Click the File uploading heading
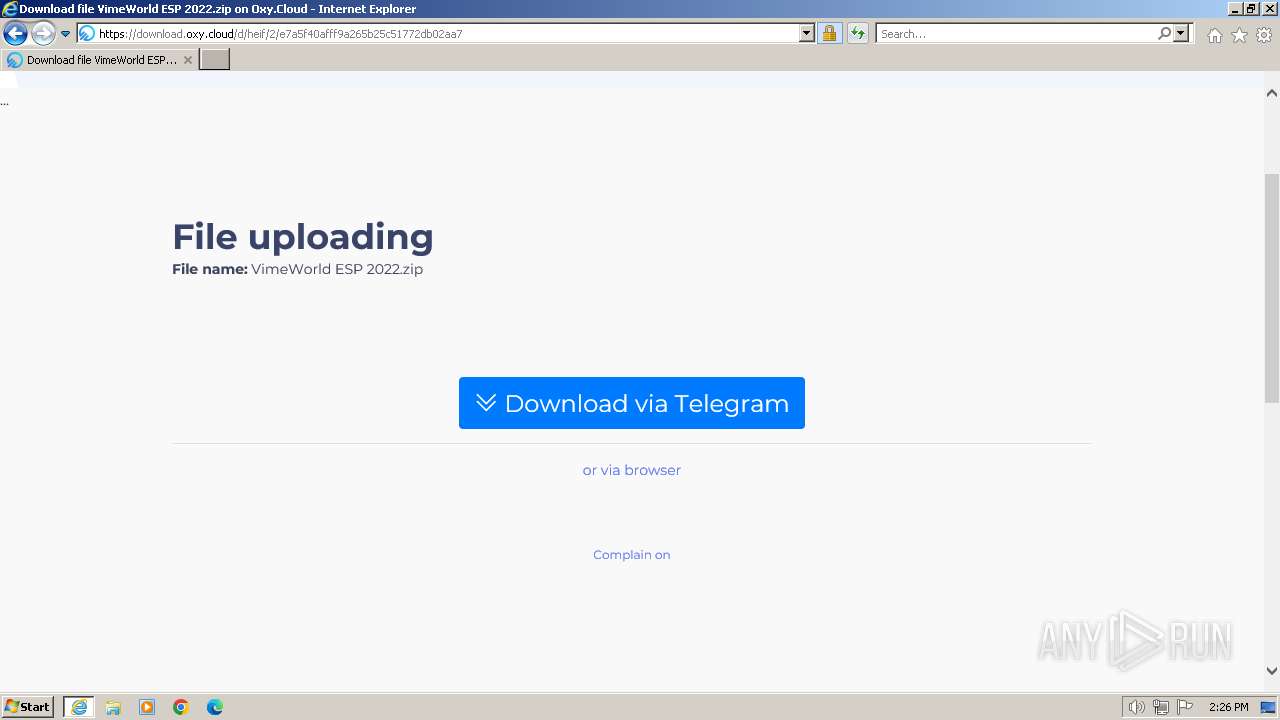The width and height of the screenshot is (1280, 720). (303, 237)
